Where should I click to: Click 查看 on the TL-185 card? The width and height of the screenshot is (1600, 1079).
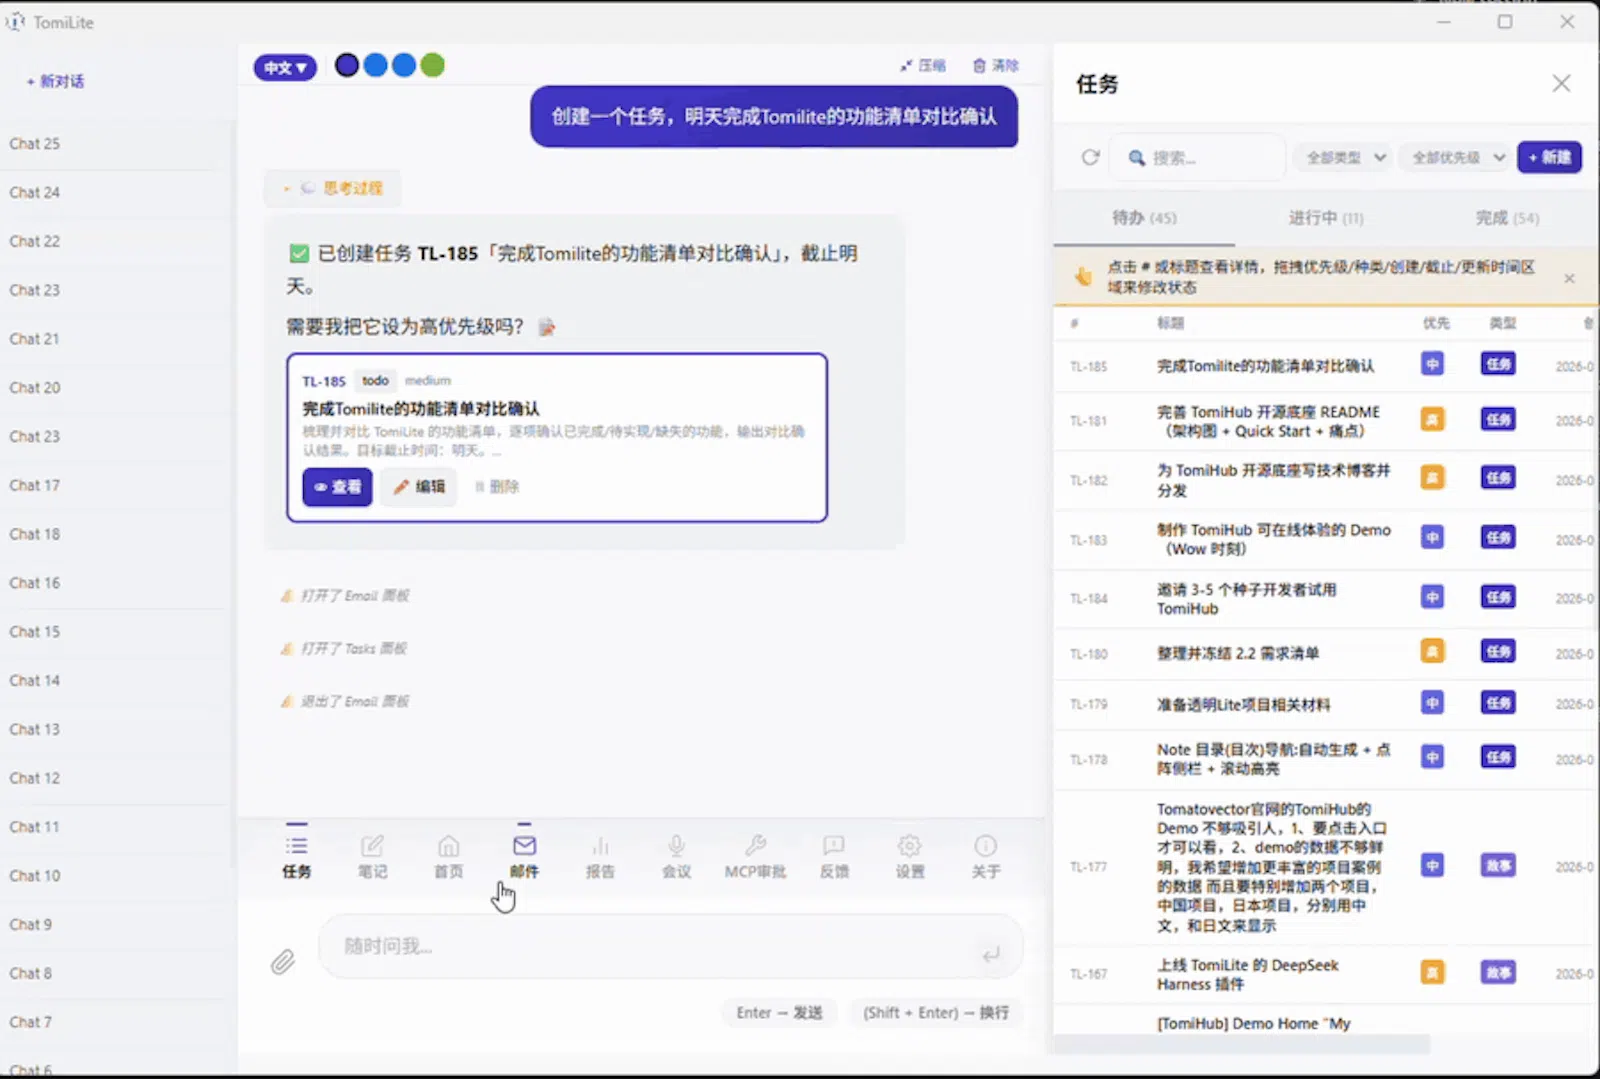pyautogui.click(x=337, y=487)
